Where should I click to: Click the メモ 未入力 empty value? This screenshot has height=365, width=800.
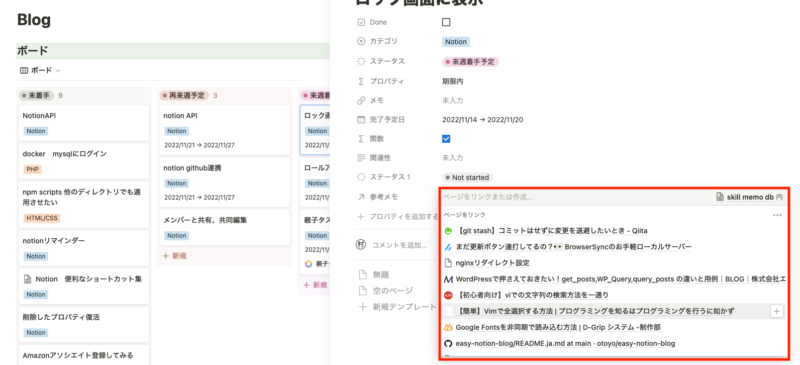coord(453,101)
